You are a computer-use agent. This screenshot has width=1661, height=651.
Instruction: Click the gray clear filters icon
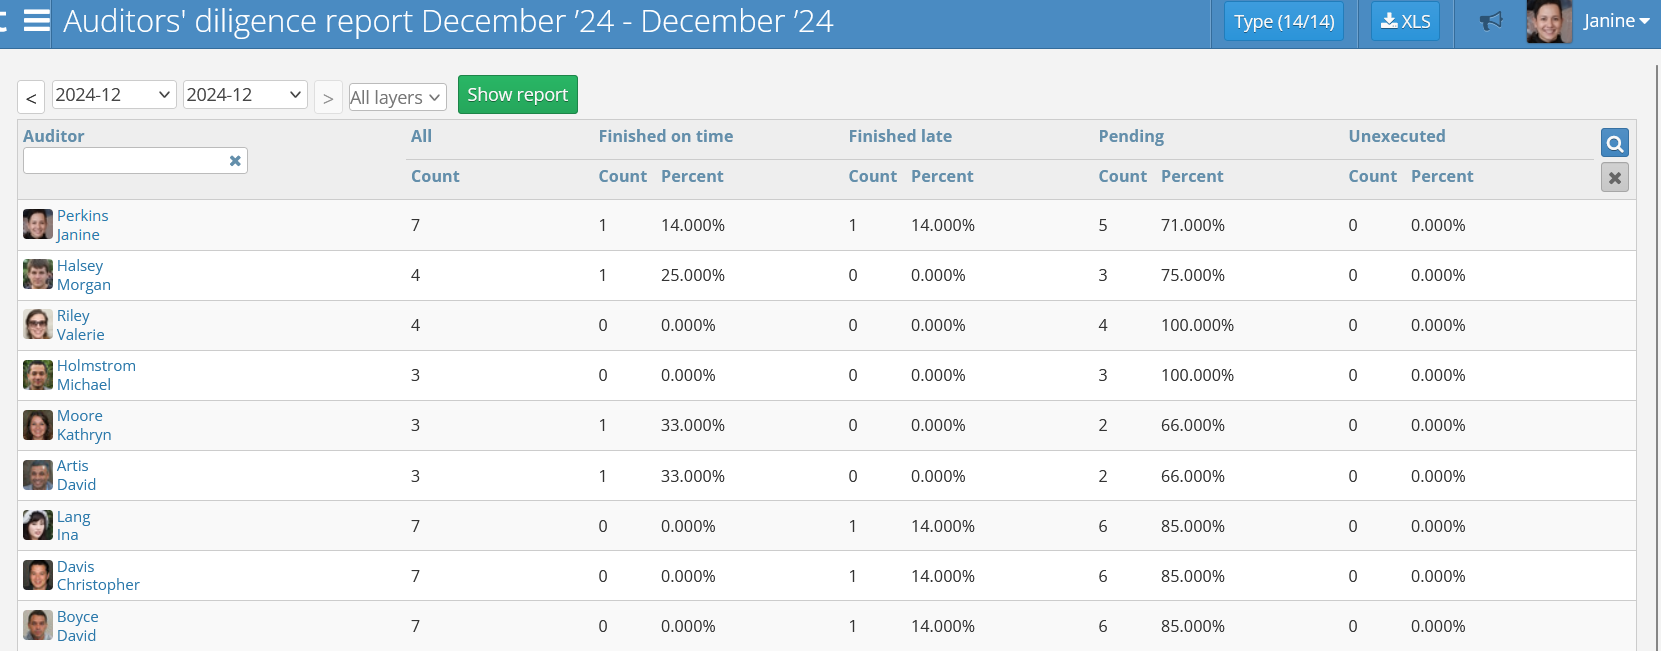pos(1614,178)
